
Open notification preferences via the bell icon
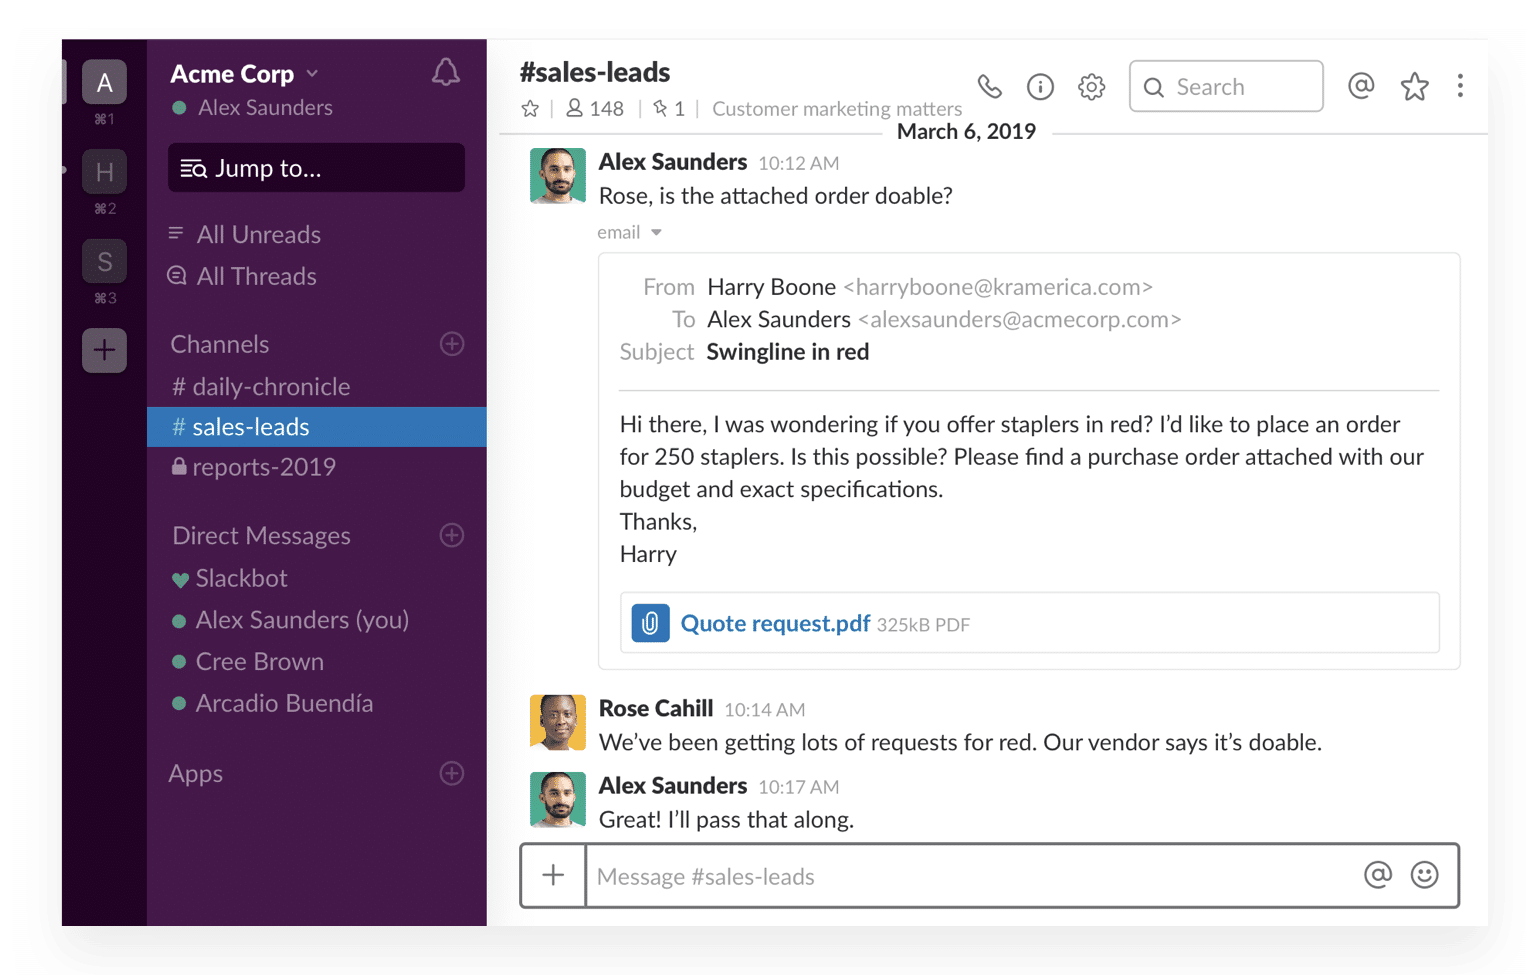(446, 72)
